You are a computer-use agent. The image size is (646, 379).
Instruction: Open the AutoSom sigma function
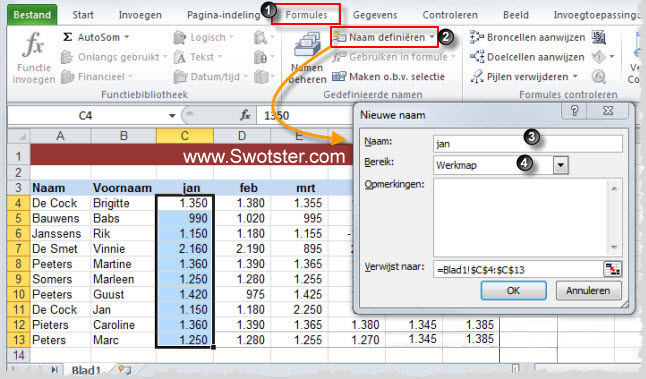(68, 37)
